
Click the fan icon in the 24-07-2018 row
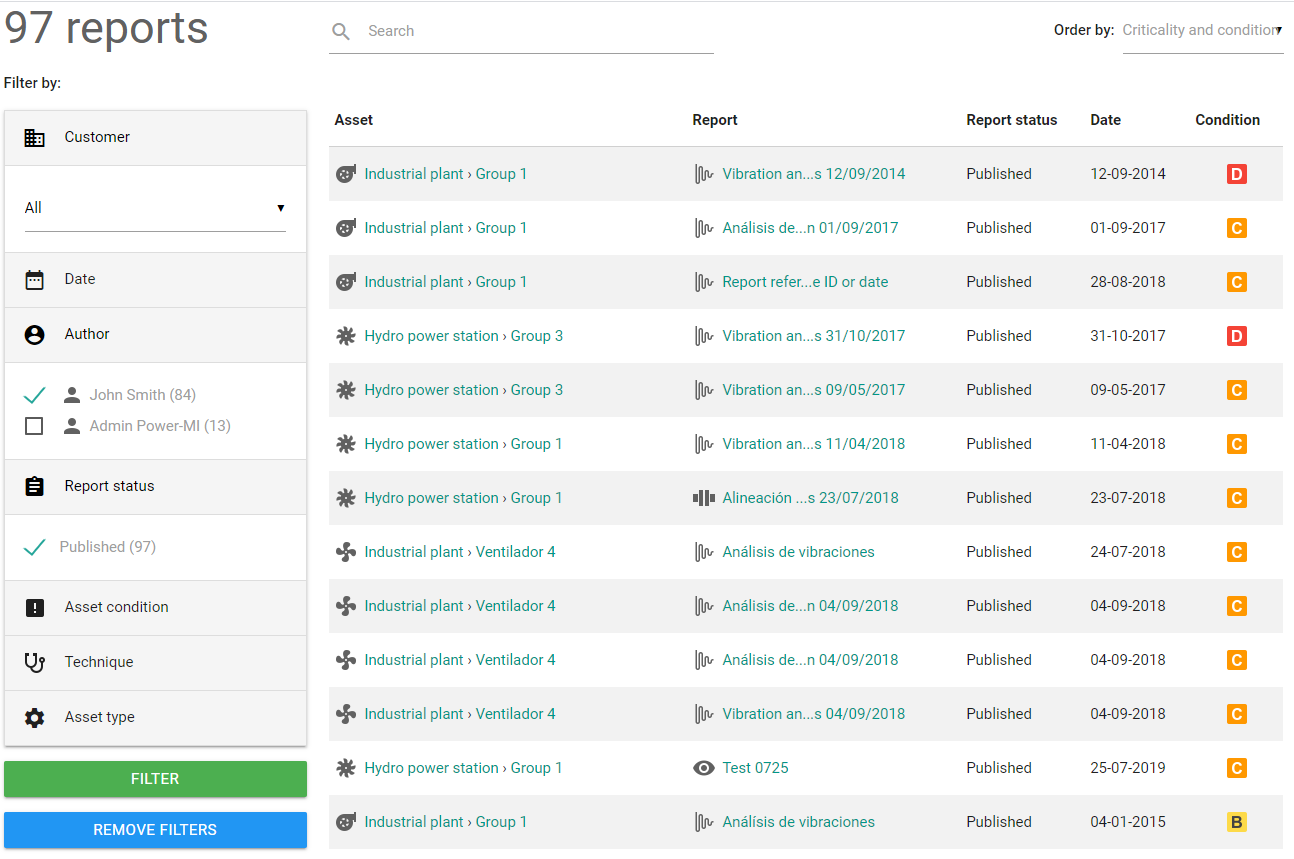click(x=346, y=552)
